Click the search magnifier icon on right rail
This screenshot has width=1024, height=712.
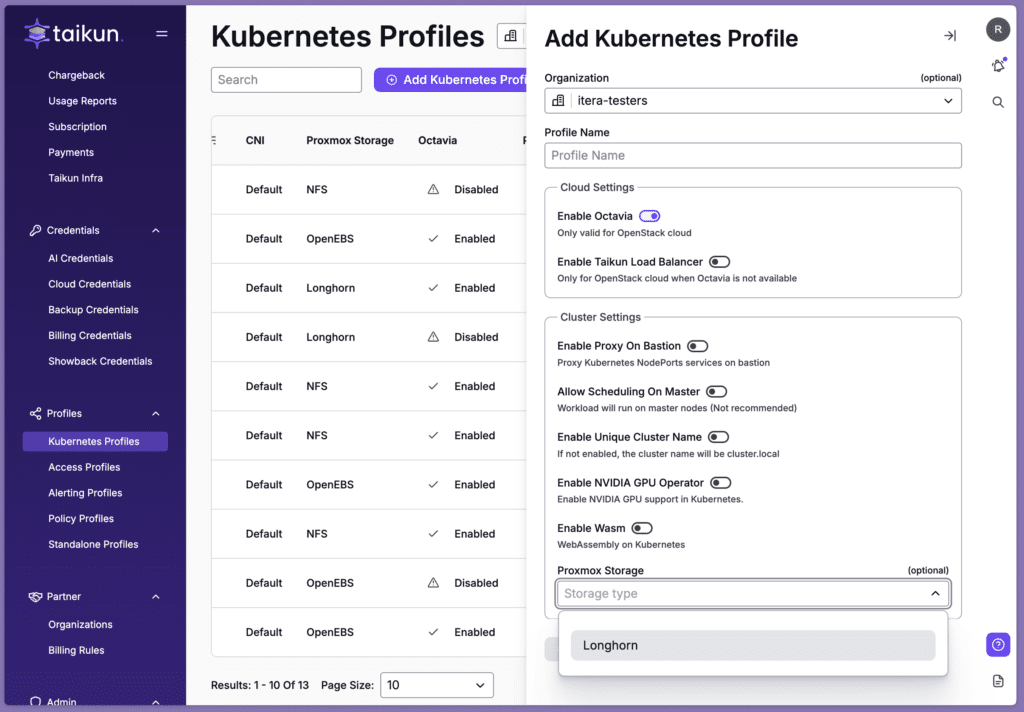pos(997,102)
